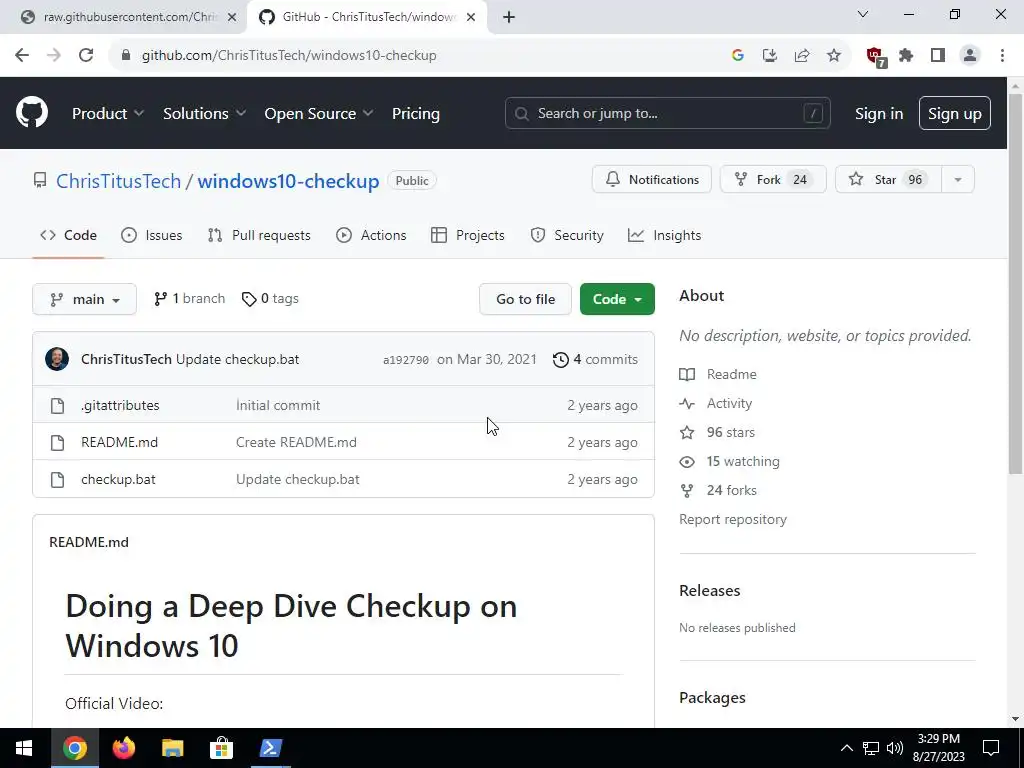Open the Projects tab
This screenshot has height=768, width=1024.
pos(468,235)
